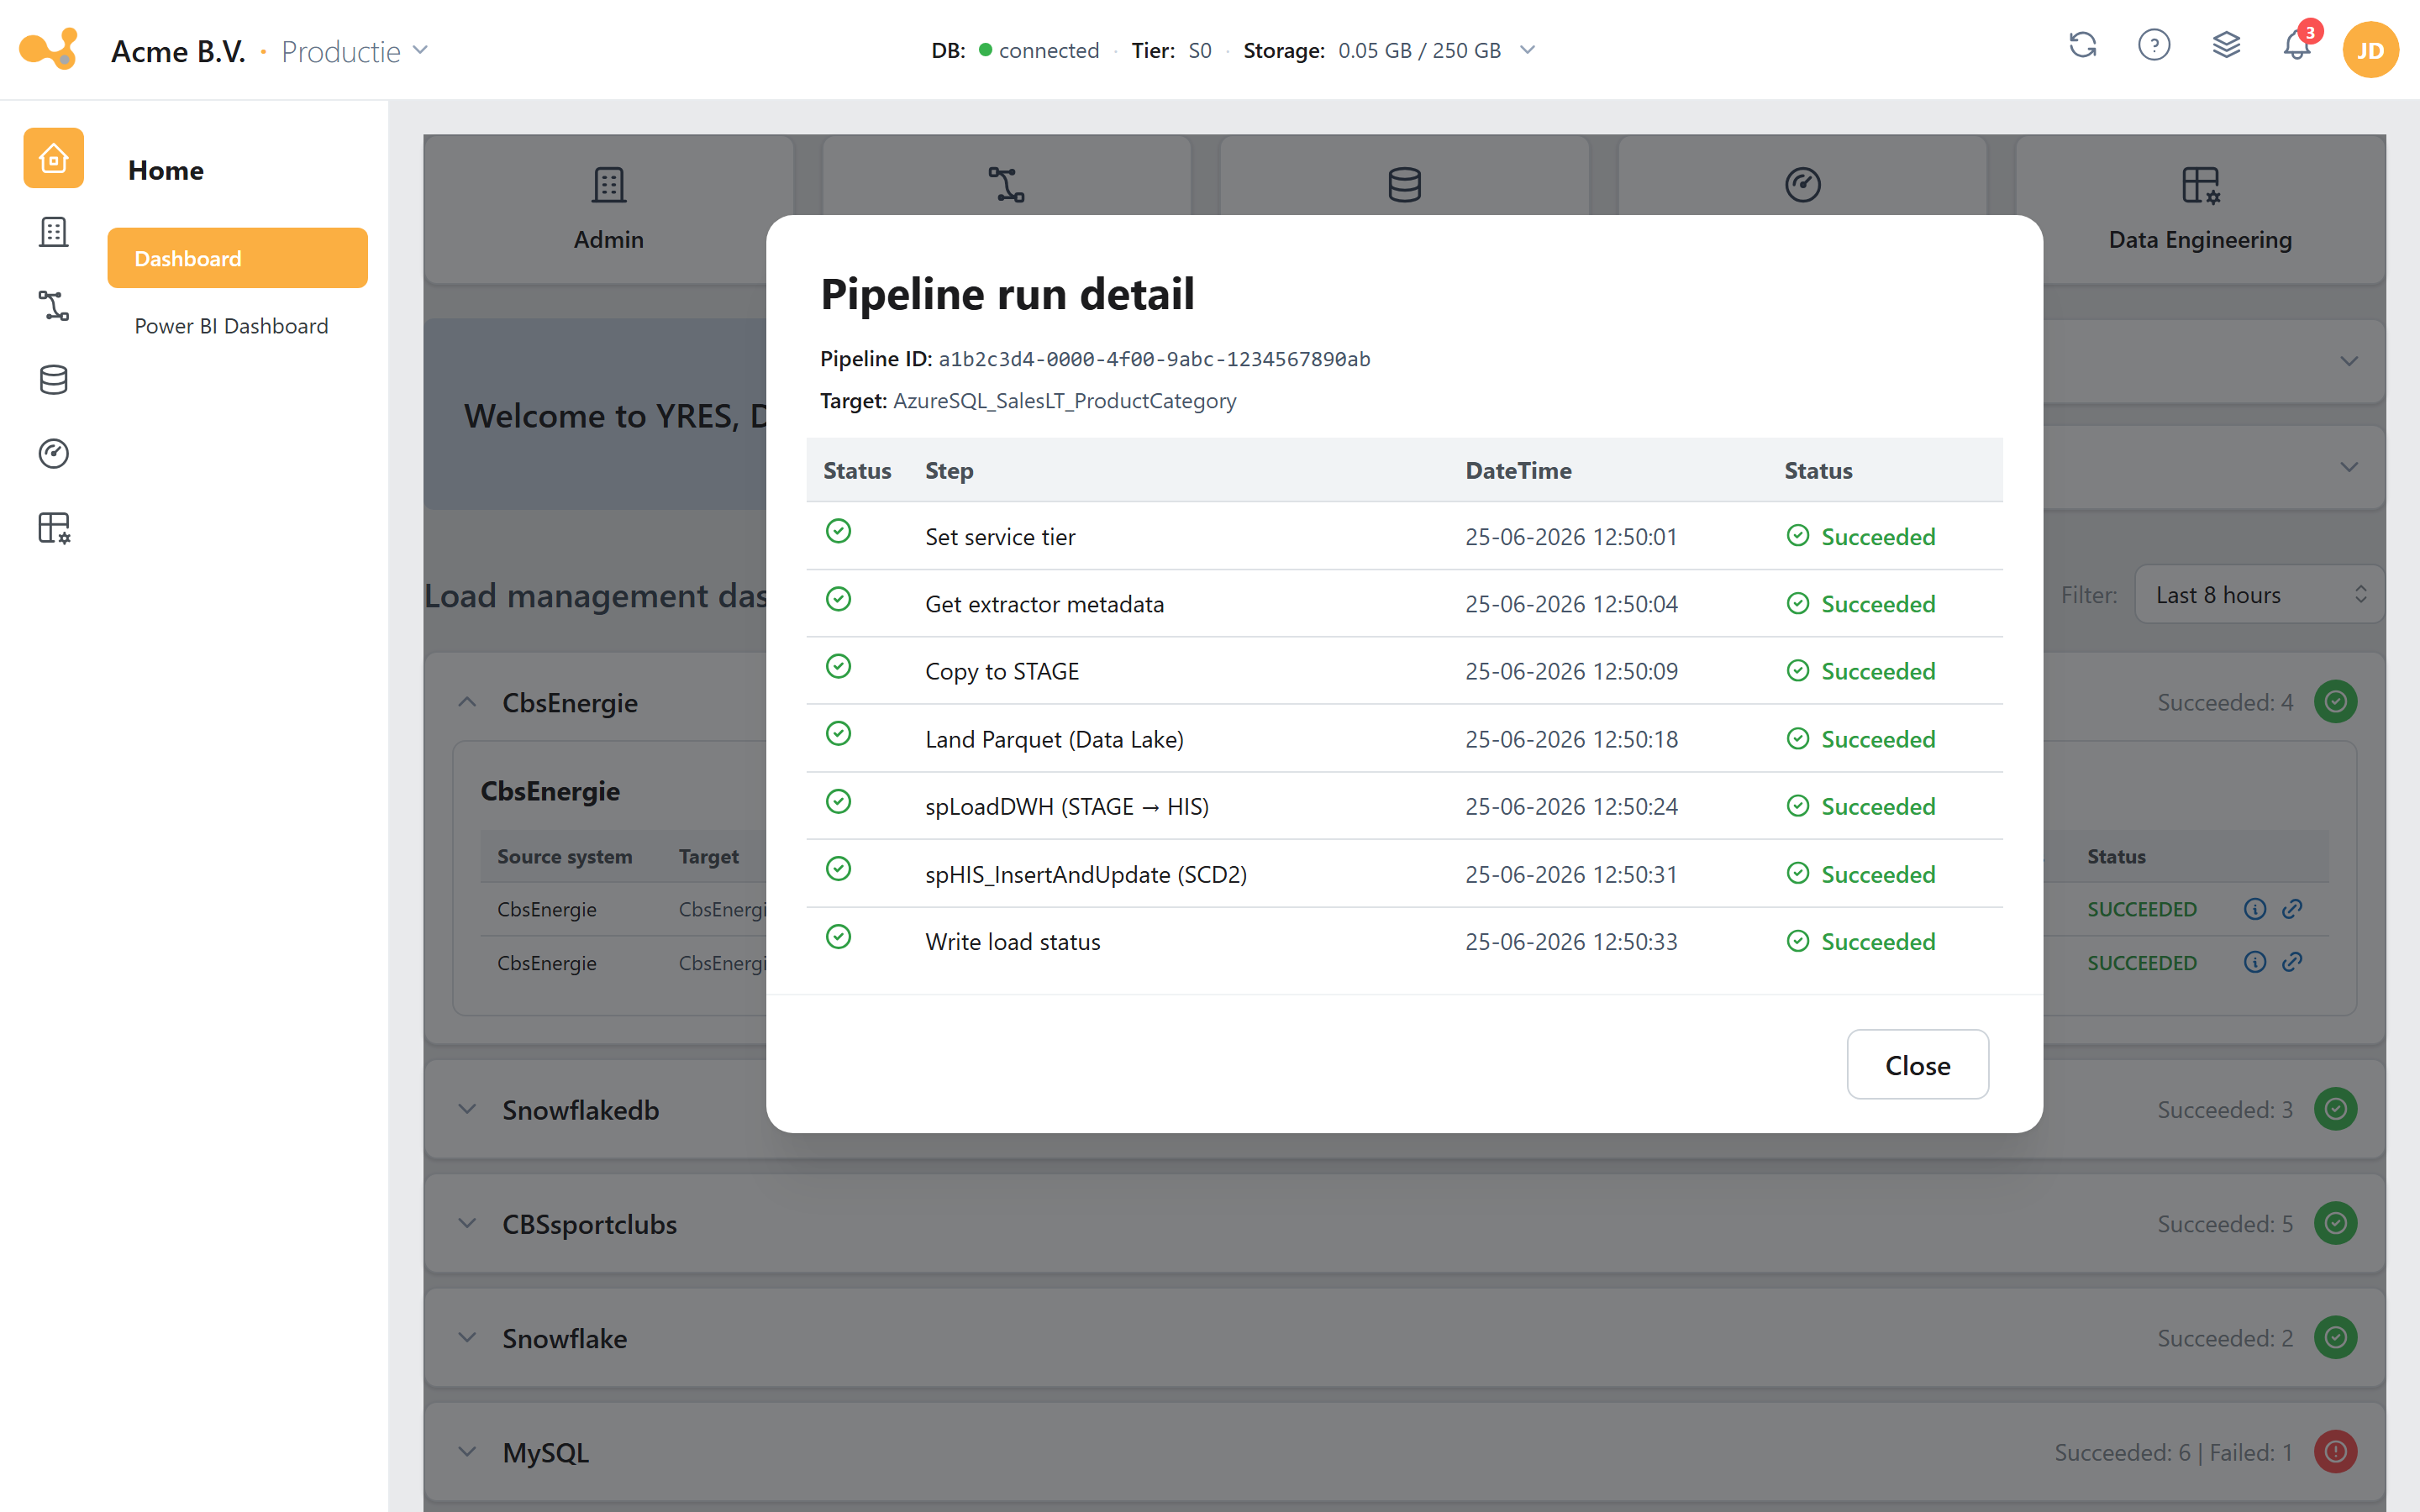Click info icon on second SUCCEEDED row
Screen dimensions: 2420x1512
(2254, 962)
